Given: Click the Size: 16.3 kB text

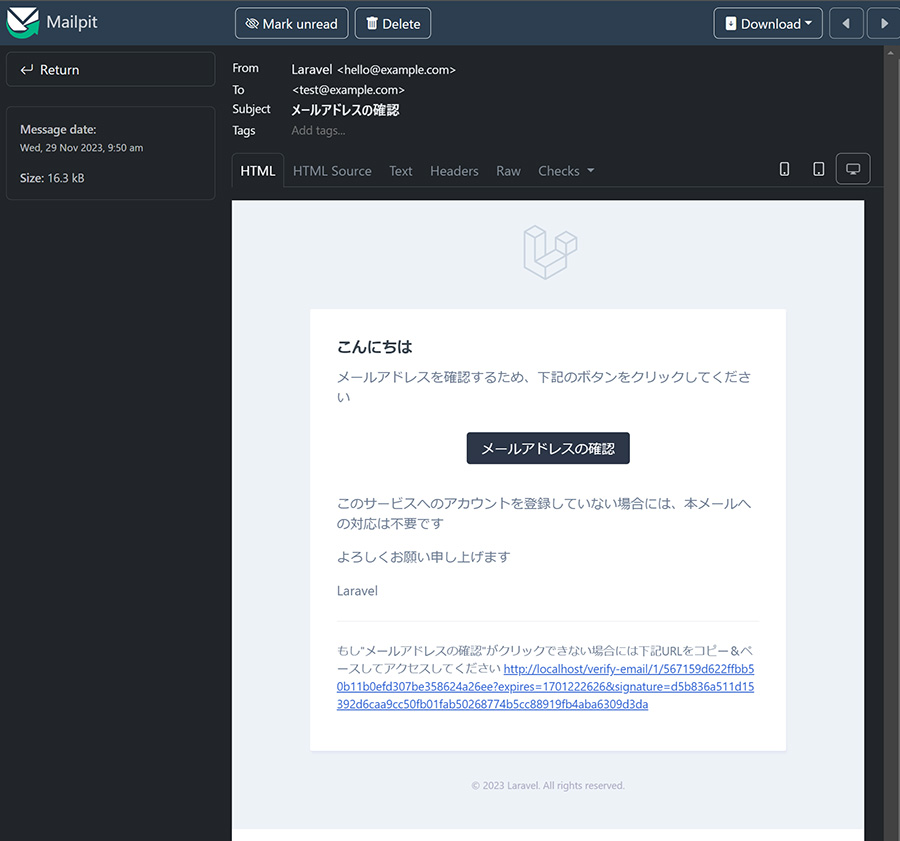Looking at the screenshot, I should (x=52, y=179).
